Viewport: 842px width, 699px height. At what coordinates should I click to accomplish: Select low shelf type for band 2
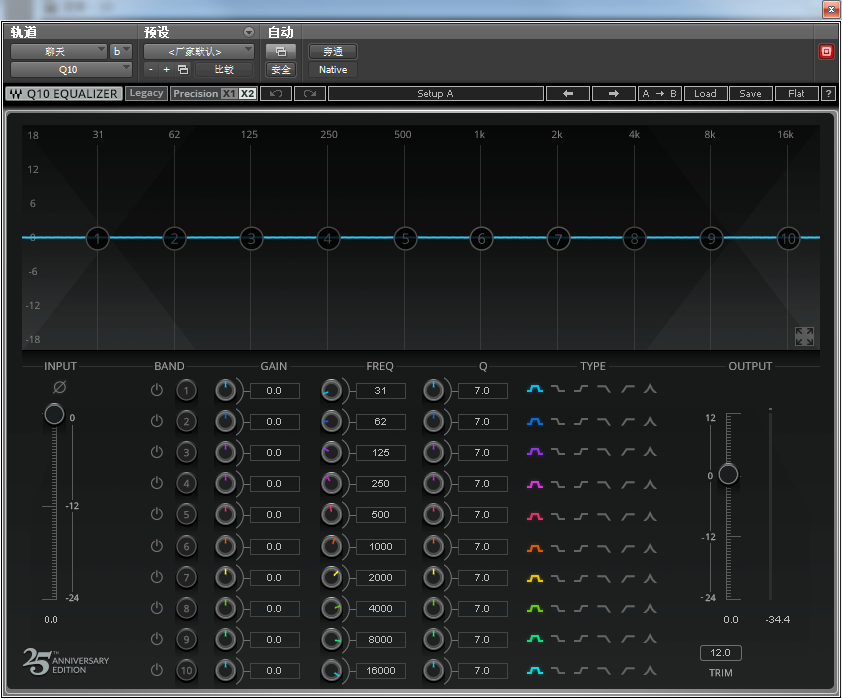558,421
